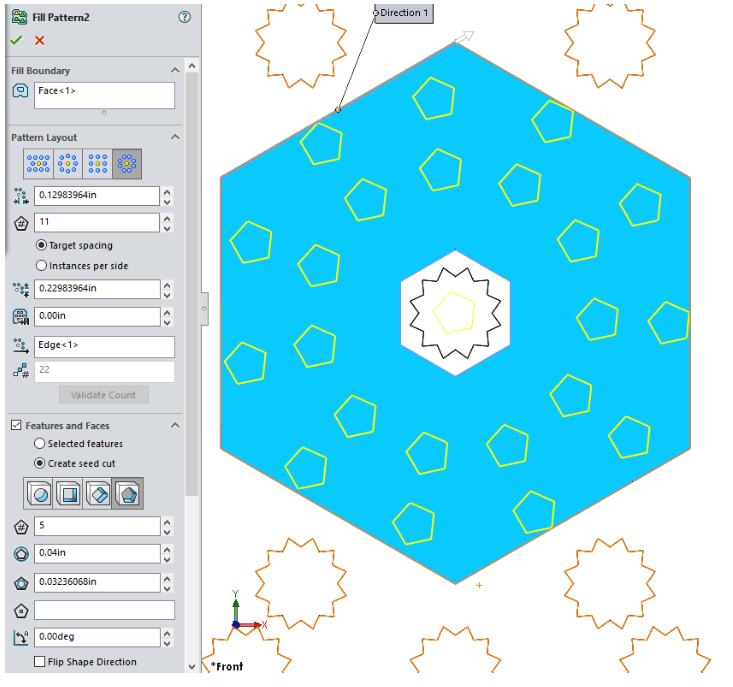Select the Perforation pattern layout icon
This screenshot has width=733, height=687.
(x=39, y=164)
